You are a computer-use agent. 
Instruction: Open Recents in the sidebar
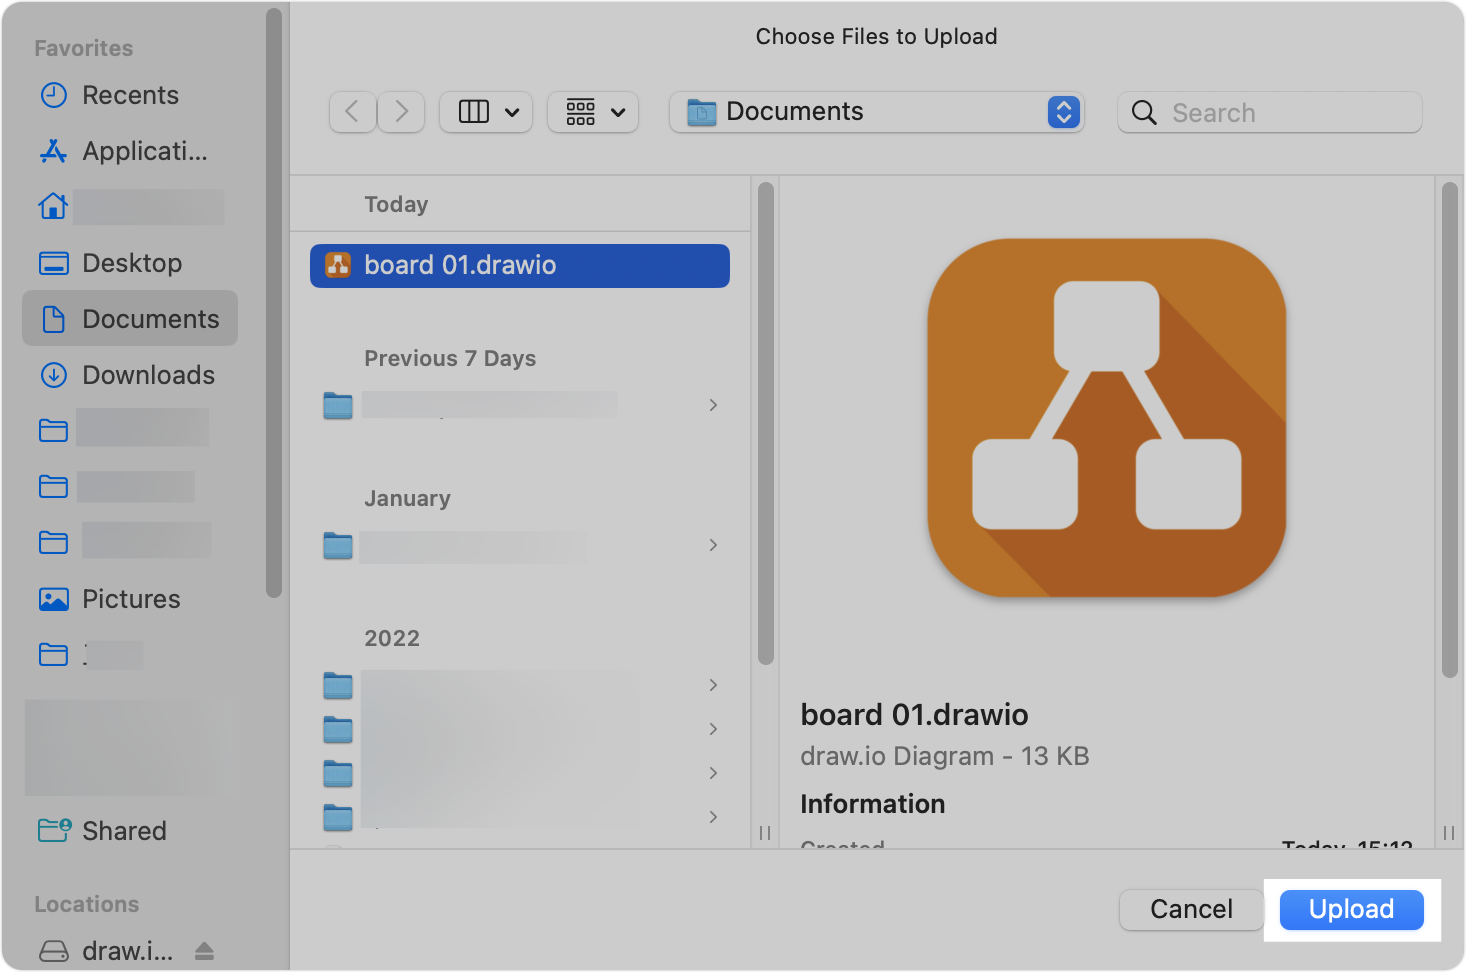(x=129, y=94)
